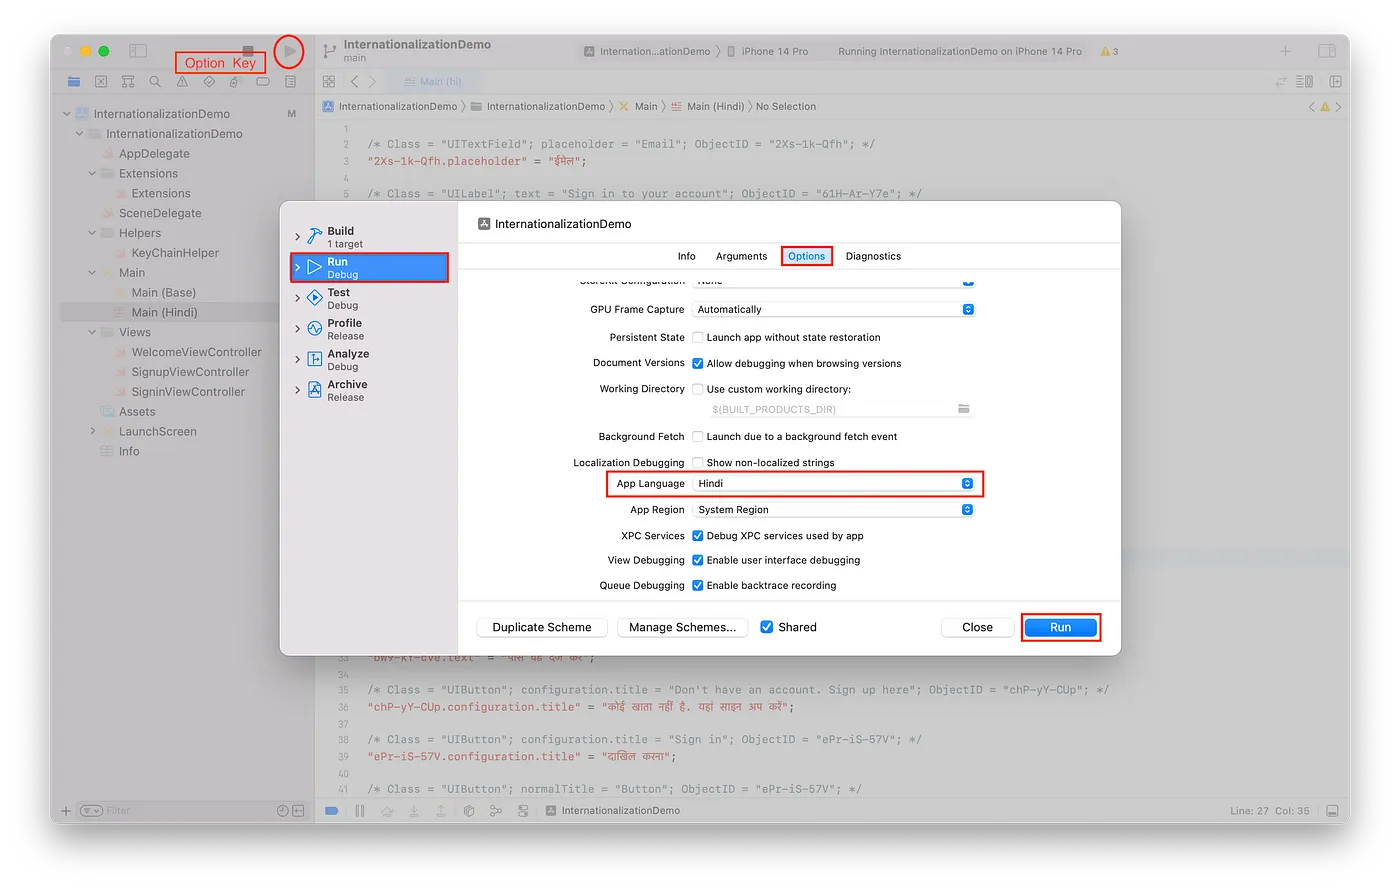Open the App Region dropdown
The width and height of the screenshot is (1400, 890).
pyautogui.click(x=833, y=510)
